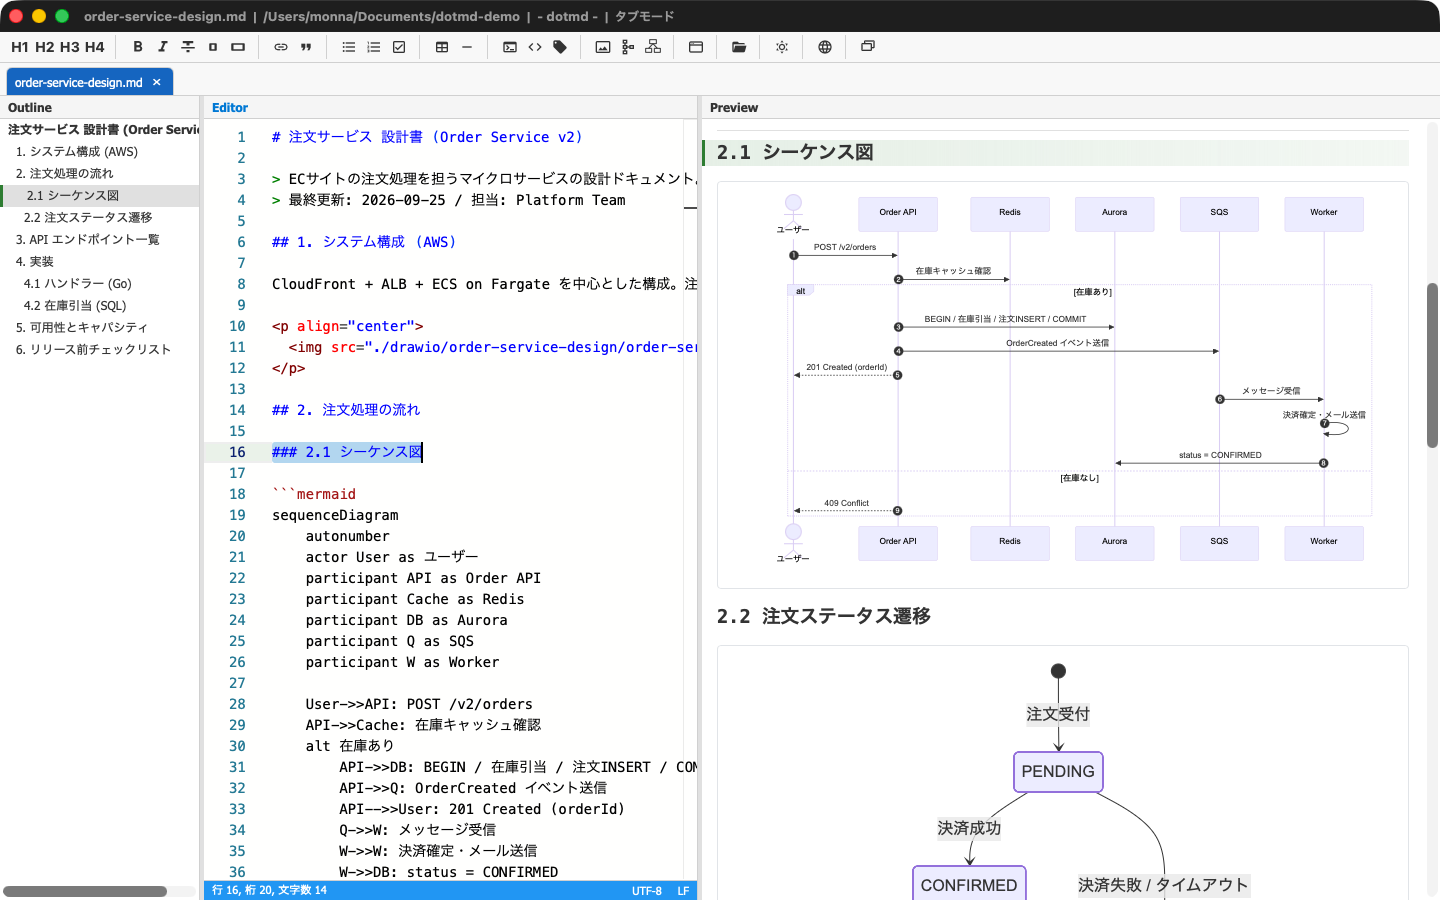
Task: Go to outline item 1. システム構成 (AWS)
Action: [77, 152]
